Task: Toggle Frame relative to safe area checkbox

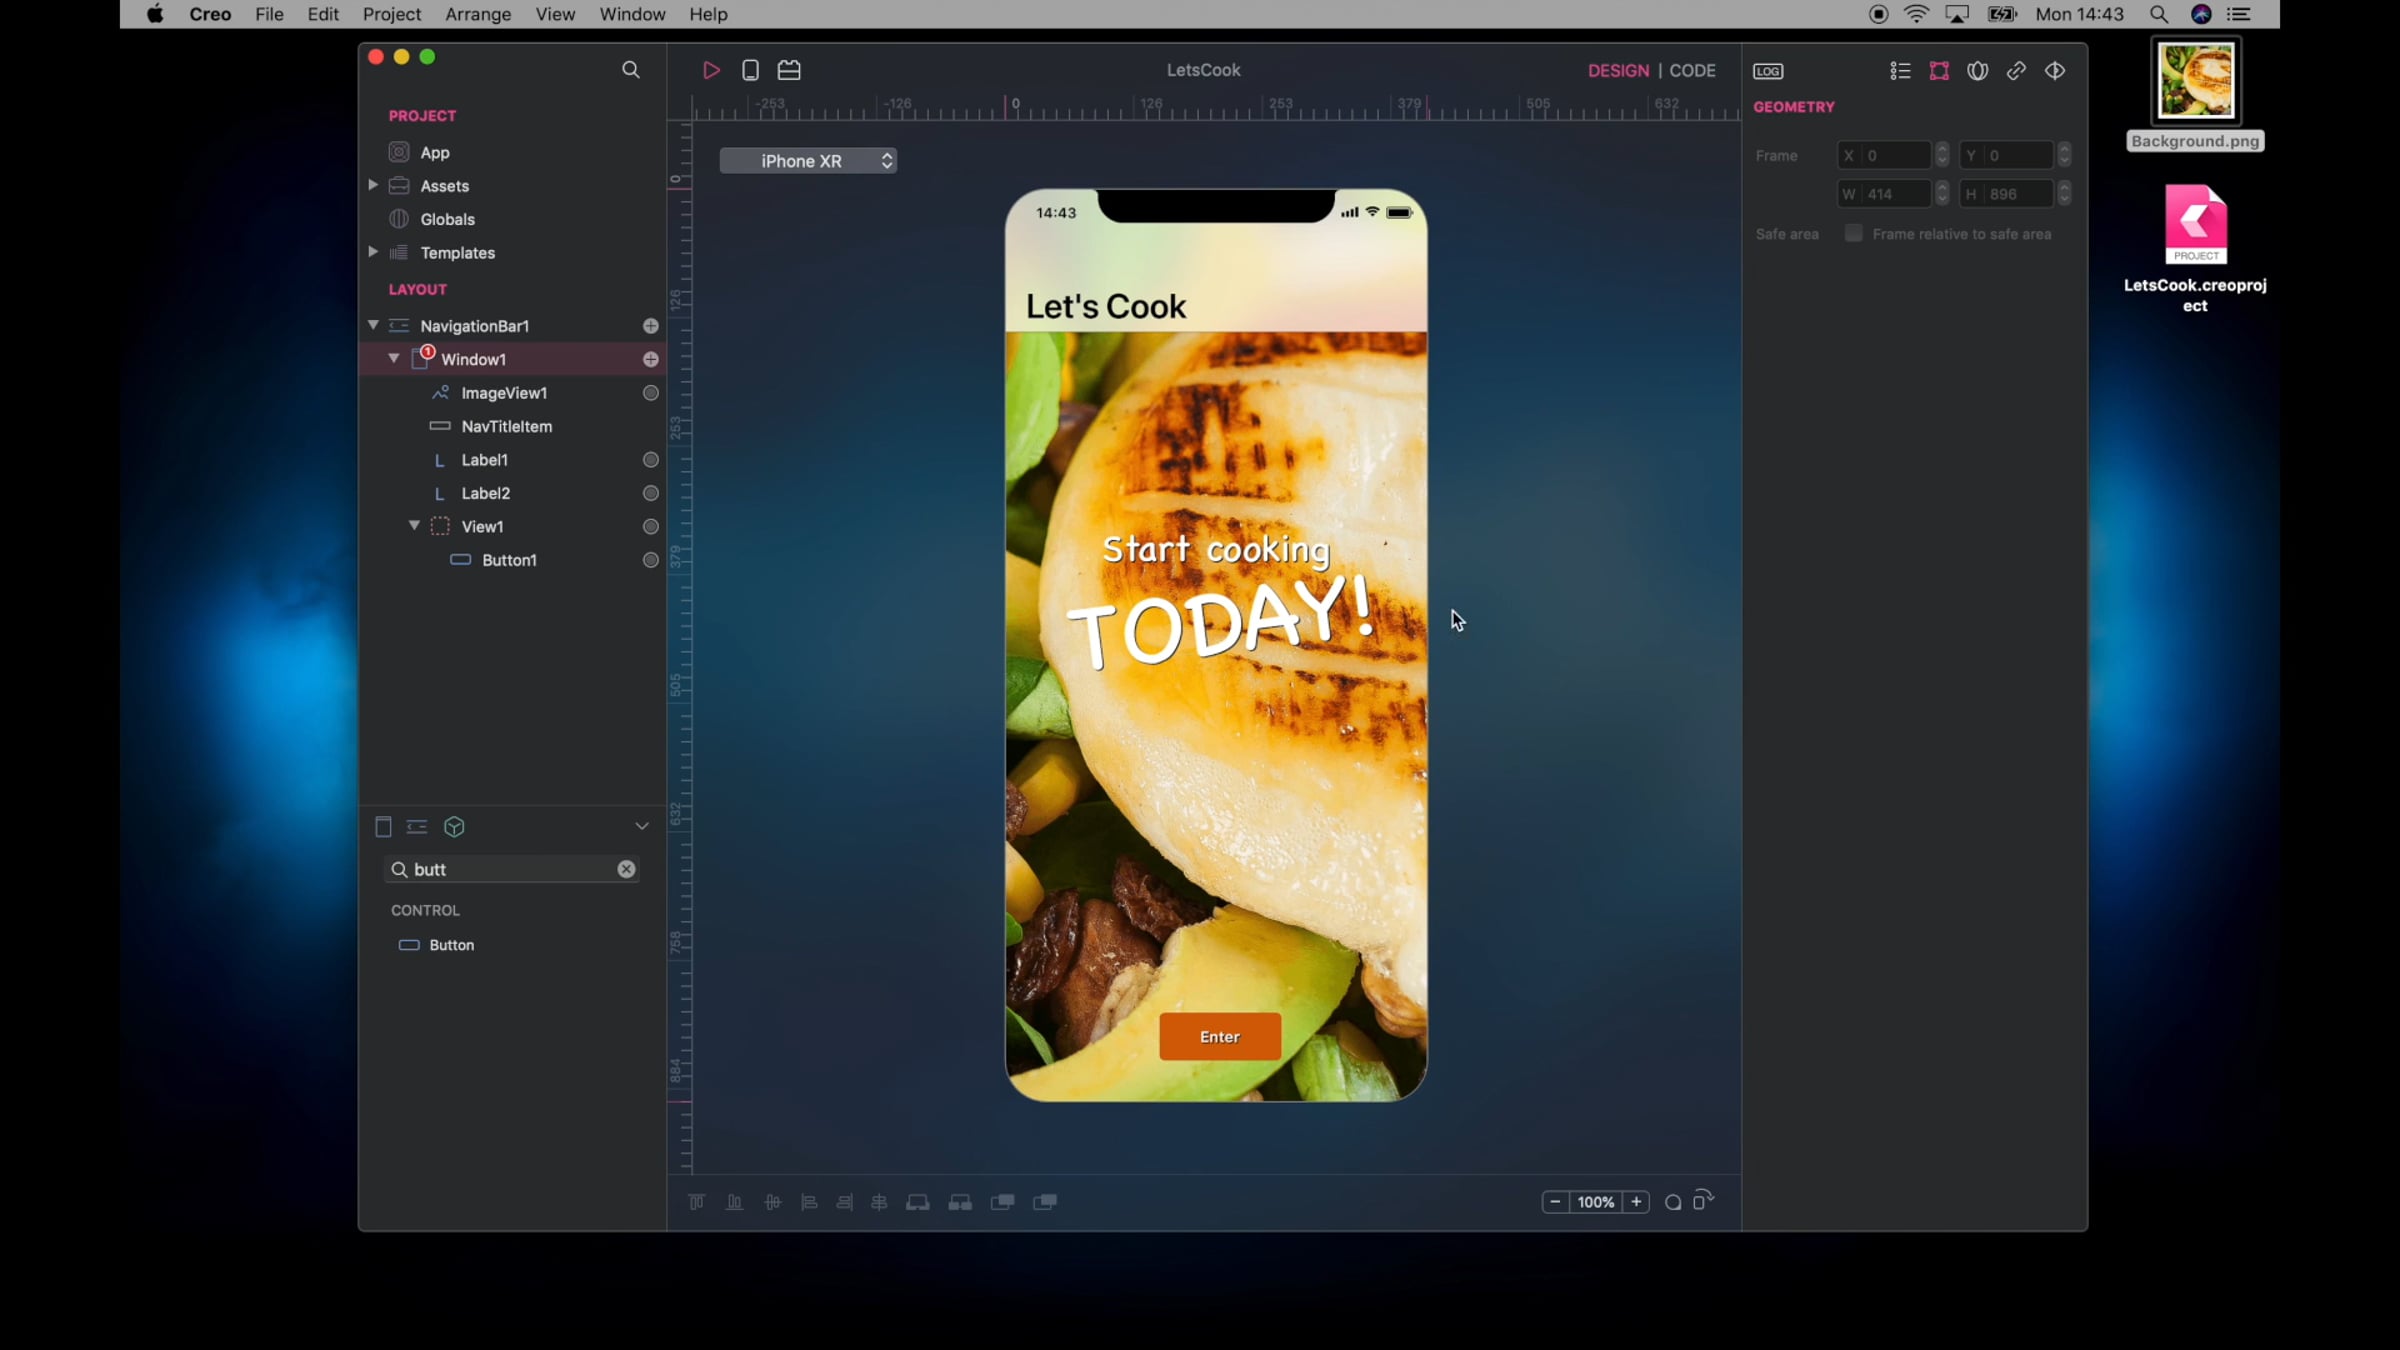Action: 1853,233
